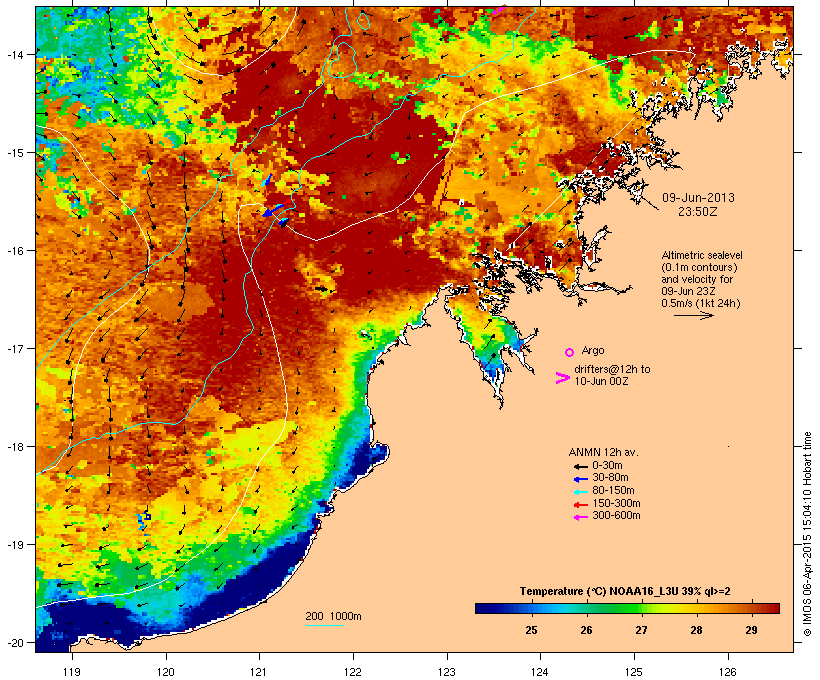The height and width of the screenshot is (680, 820).
Task: Click colorbar label 27
Action: [x=641, y=630]
